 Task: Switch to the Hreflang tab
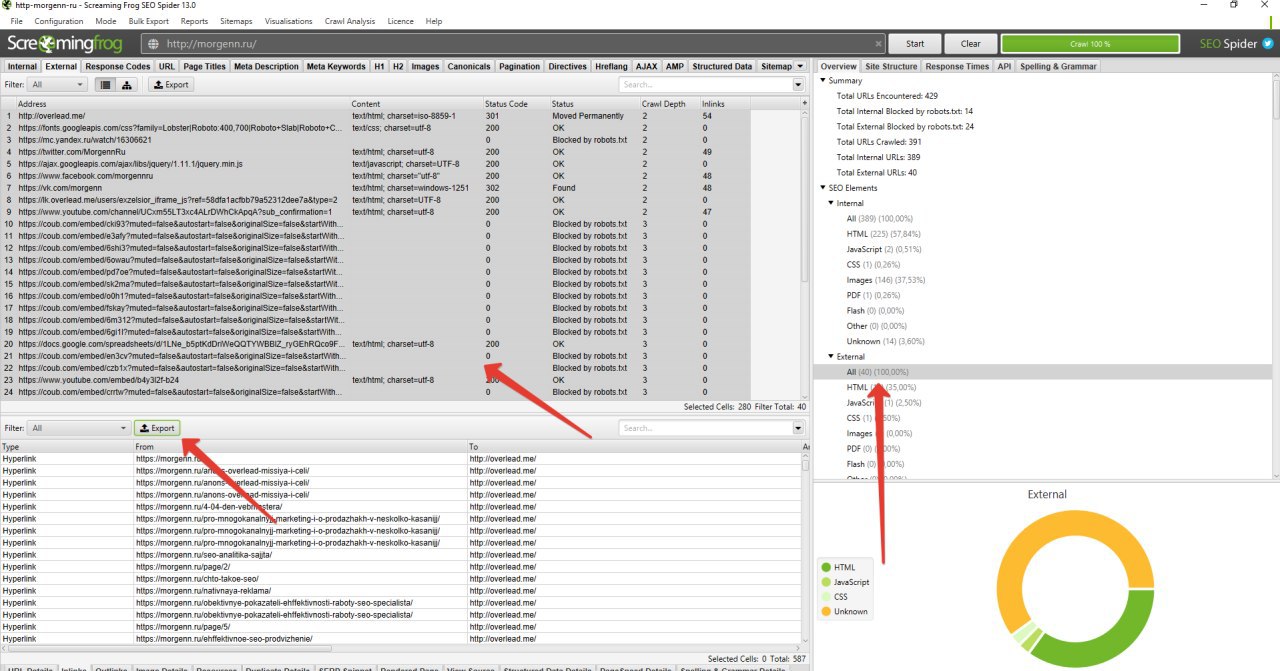611,66
